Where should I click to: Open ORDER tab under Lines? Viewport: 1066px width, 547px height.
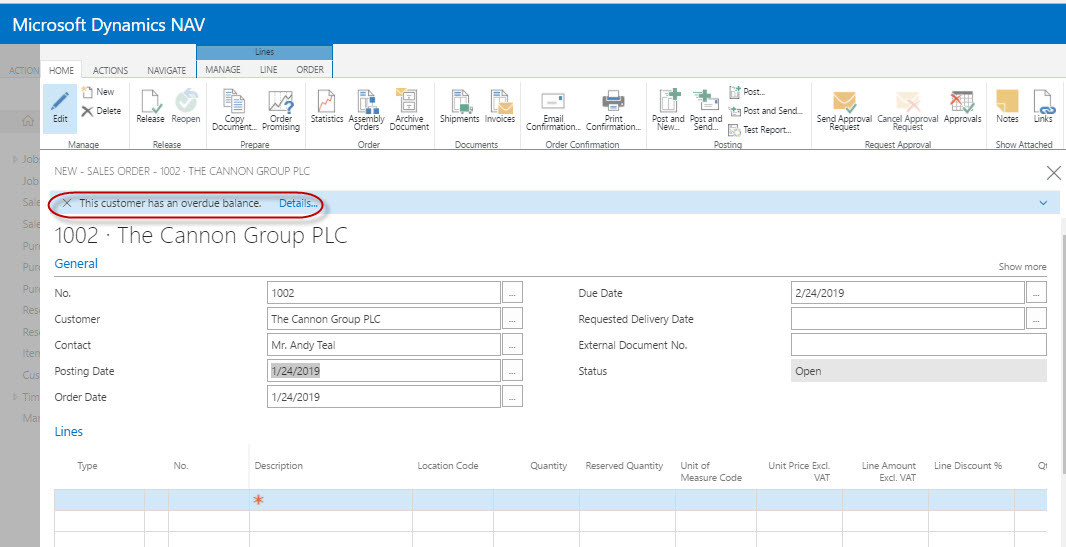(x=310, y=69)
